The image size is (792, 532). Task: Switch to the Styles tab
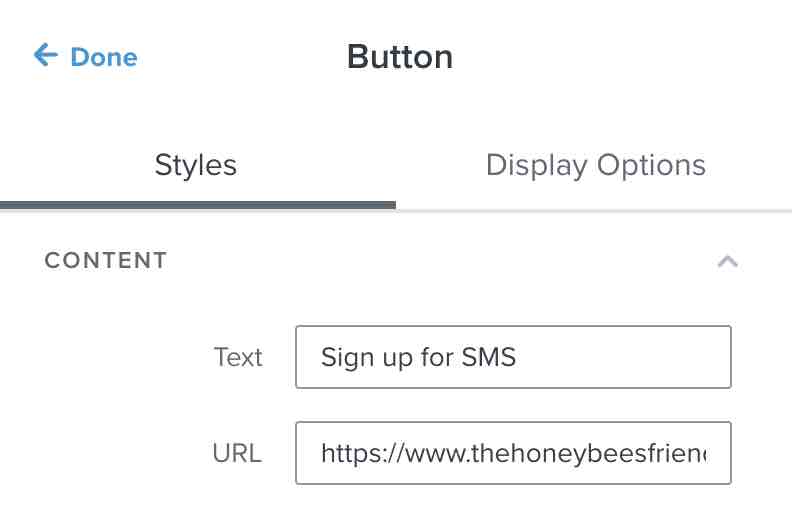(196, 165)
